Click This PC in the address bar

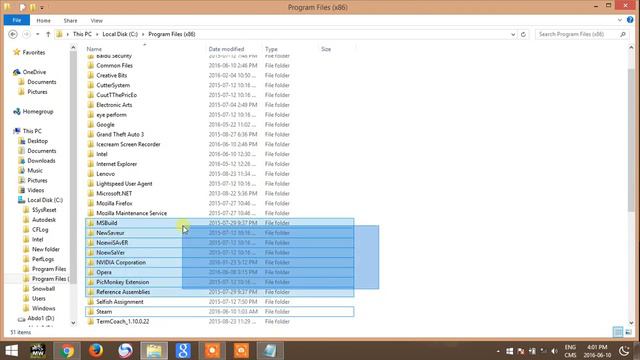click(82, 34)
